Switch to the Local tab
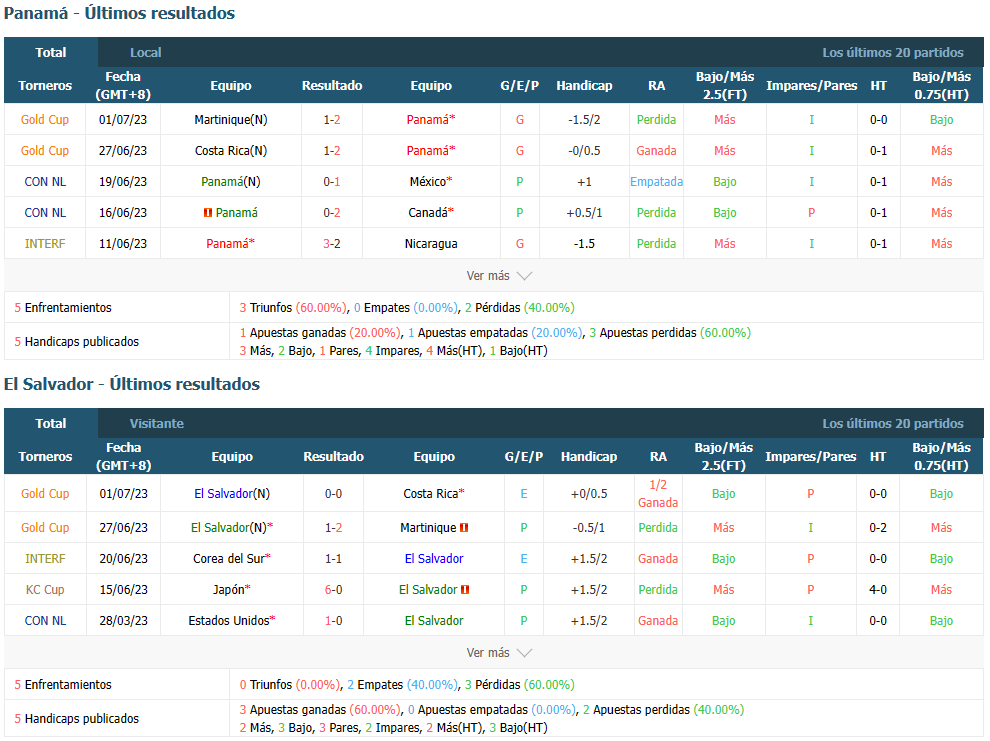The width and height of the screenshot is (990, 741). (x=146, y=52)
